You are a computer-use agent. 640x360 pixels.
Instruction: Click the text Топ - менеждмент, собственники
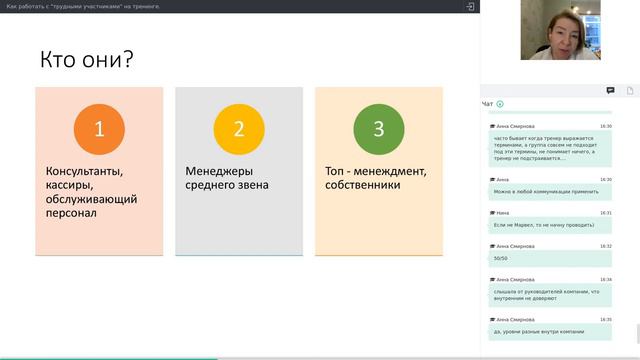tap(376, 178)
